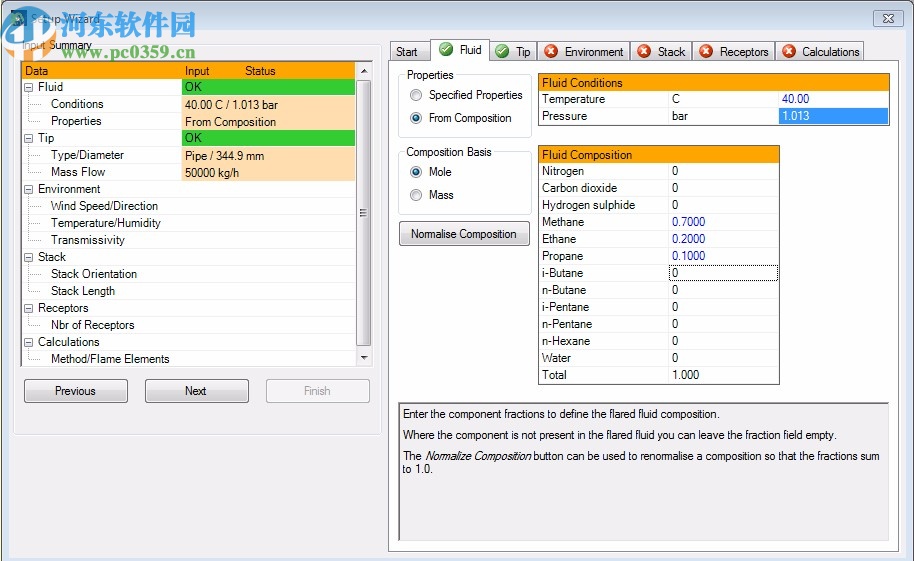This screenshot has height=561, width=914.
Task: Open the Receptors tab
Action: [x=734, y=52]
